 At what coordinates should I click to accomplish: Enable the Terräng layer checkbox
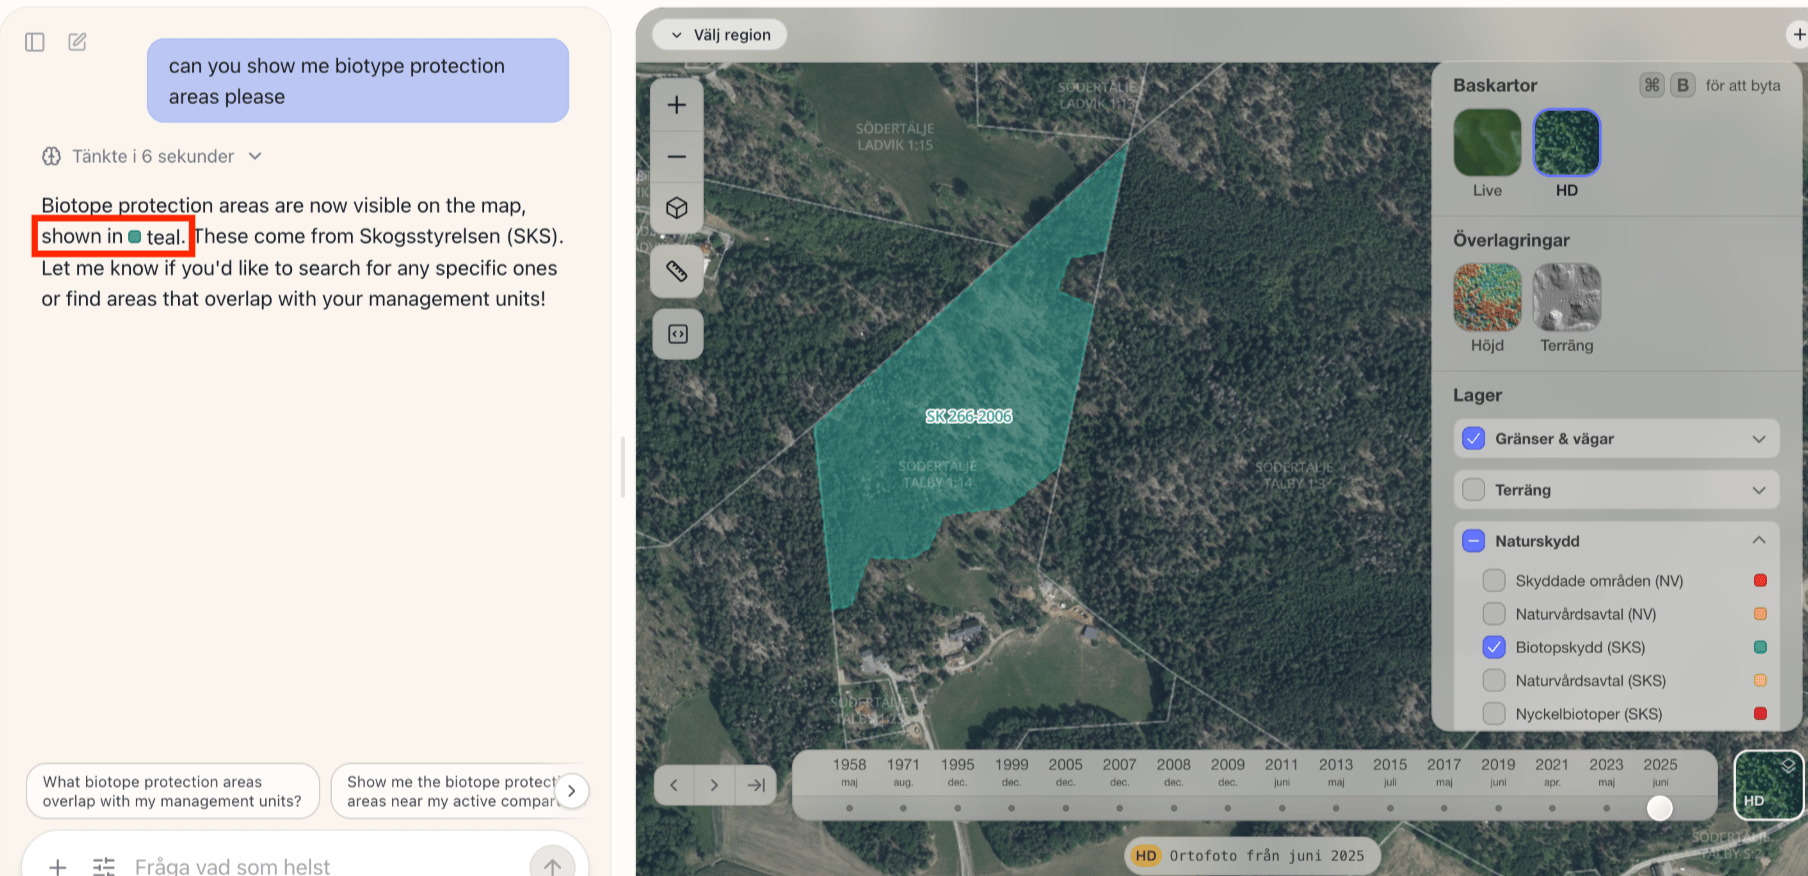1473,490
